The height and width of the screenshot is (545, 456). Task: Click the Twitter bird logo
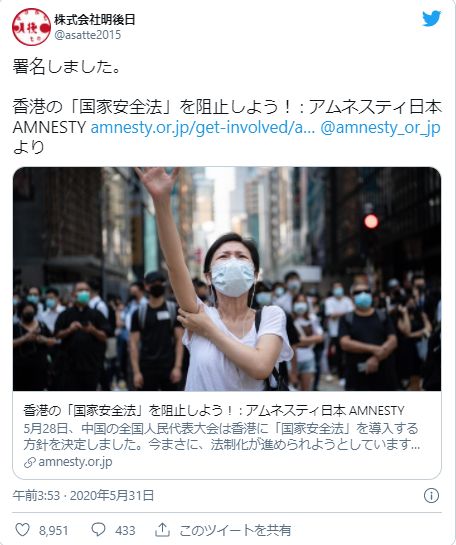(432, 18)
